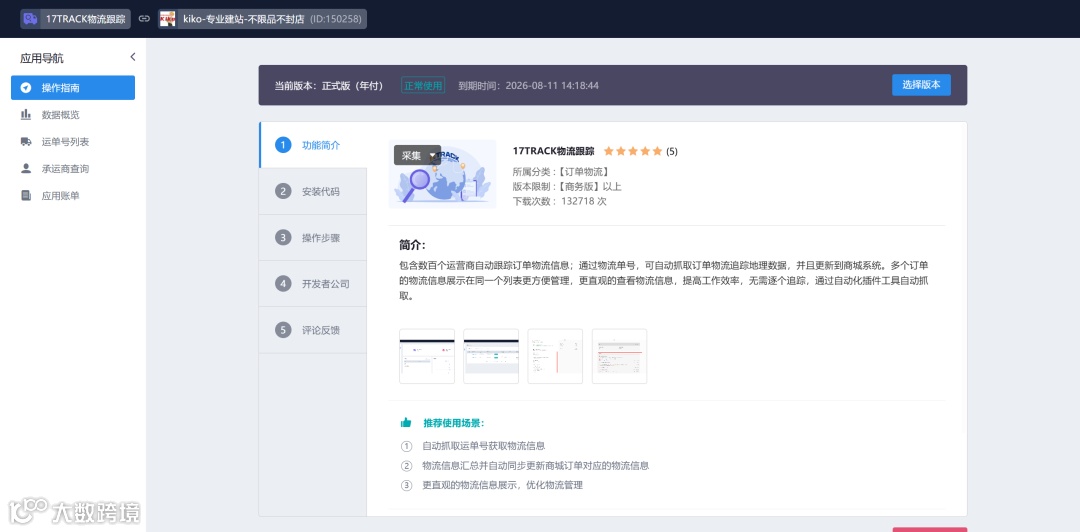The height and width of the screenshot is (532, 1080).
Task: Click the 物流信息汇总并自动同步 line
Action: coord(535,465)
